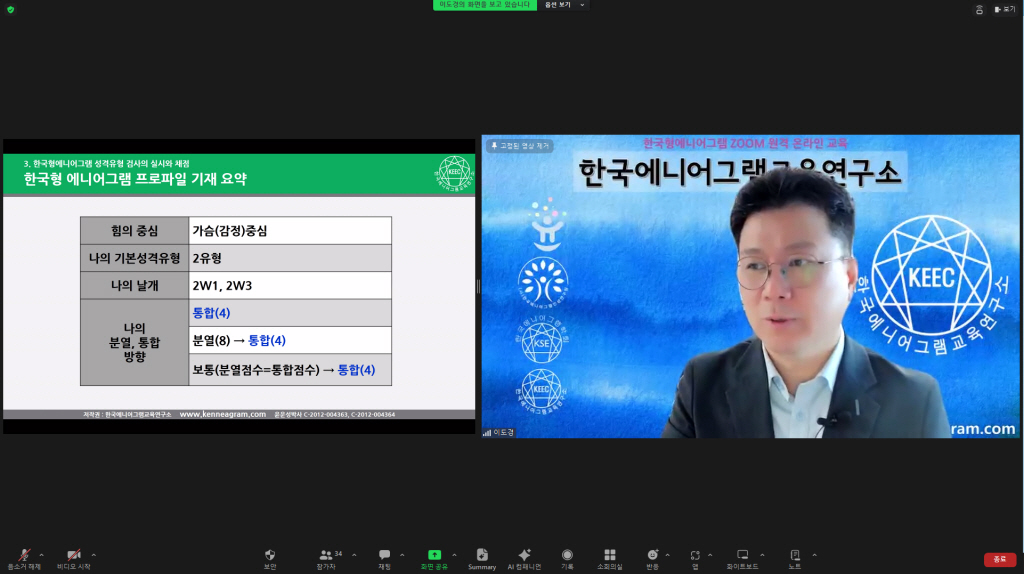The height and width of the screenshot is (574, 1024).
Task: Open Reactions (반응) smiley icon
Action: tap(652, 555)
